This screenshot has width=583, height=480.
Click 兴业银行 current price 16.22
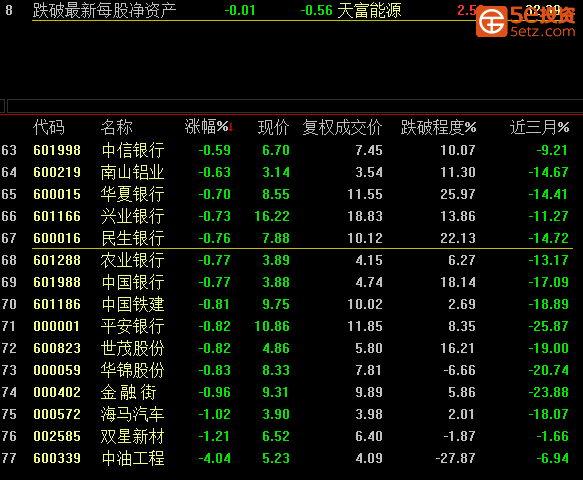pyautogui.click(x=272, y=216)
